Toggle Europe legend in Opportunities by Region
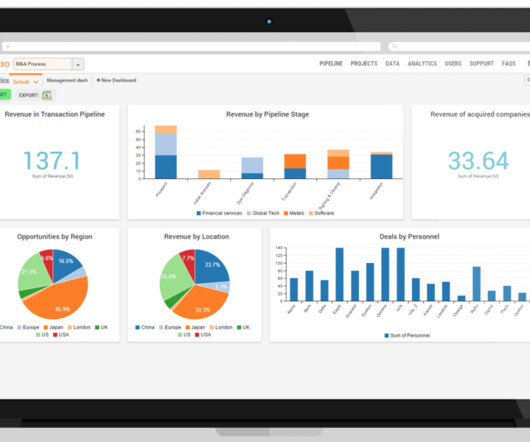530x442 pixels. (x=28, y=327)
